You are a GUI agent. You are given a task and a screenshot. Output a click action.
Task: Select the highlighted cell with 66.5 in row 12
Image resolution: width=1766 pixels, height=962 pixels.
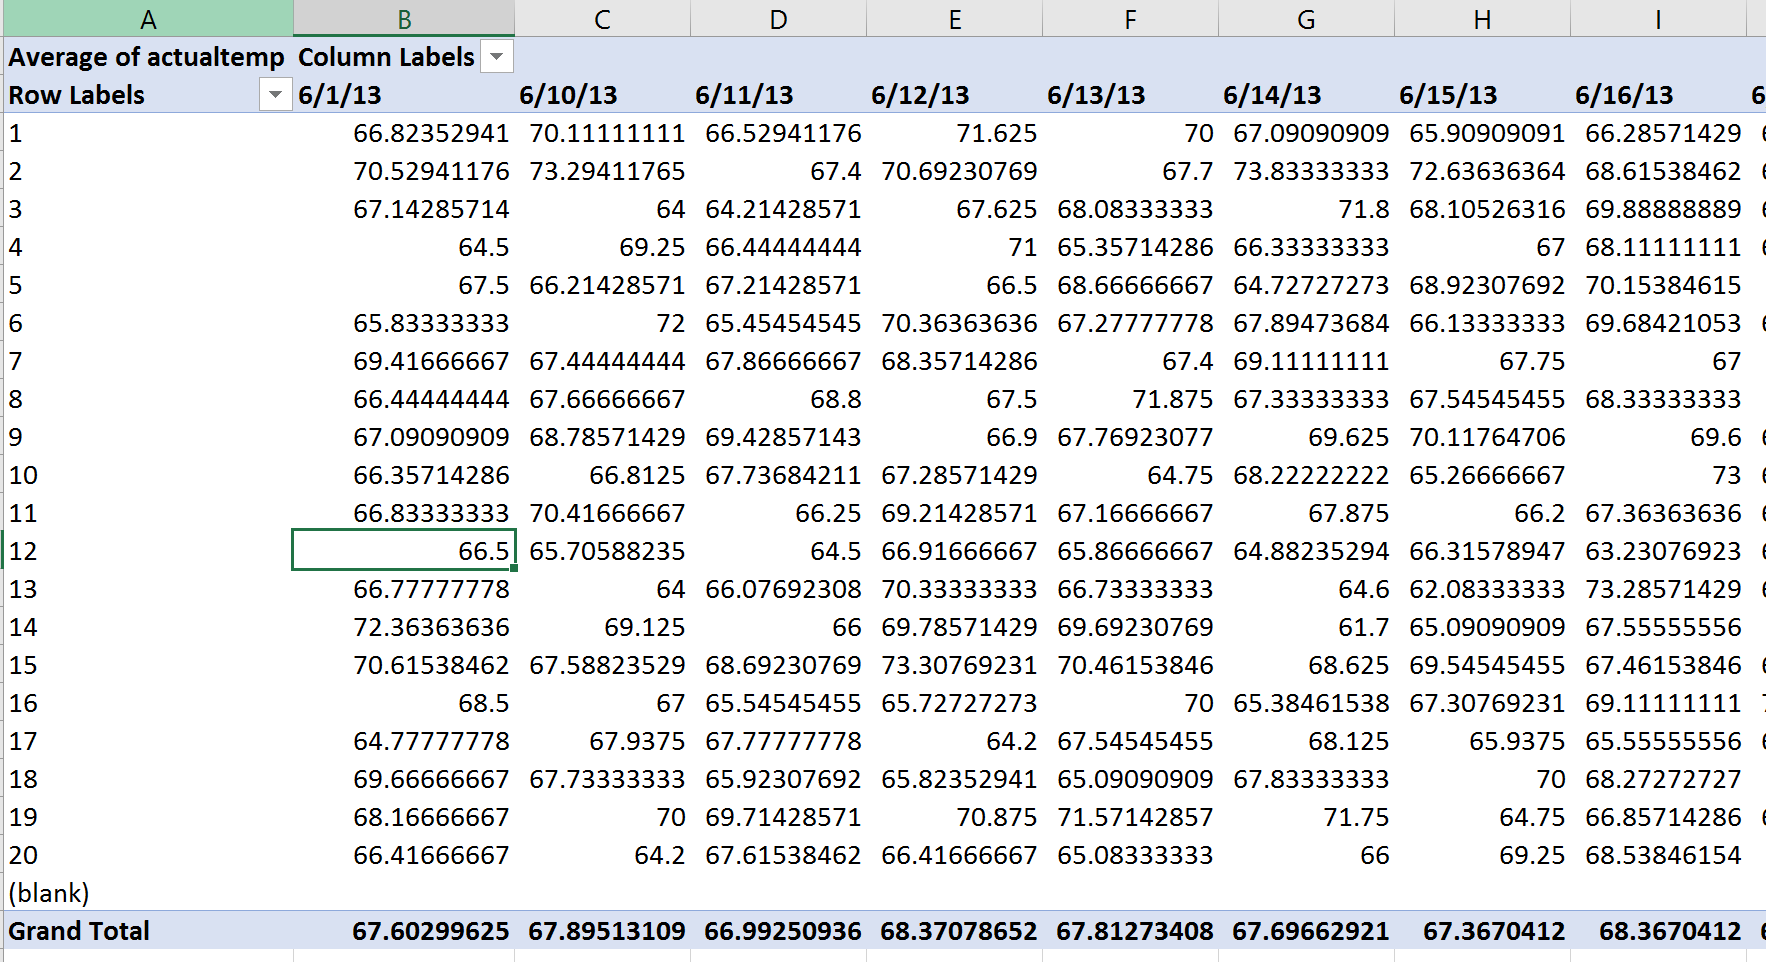coord(404,551)
